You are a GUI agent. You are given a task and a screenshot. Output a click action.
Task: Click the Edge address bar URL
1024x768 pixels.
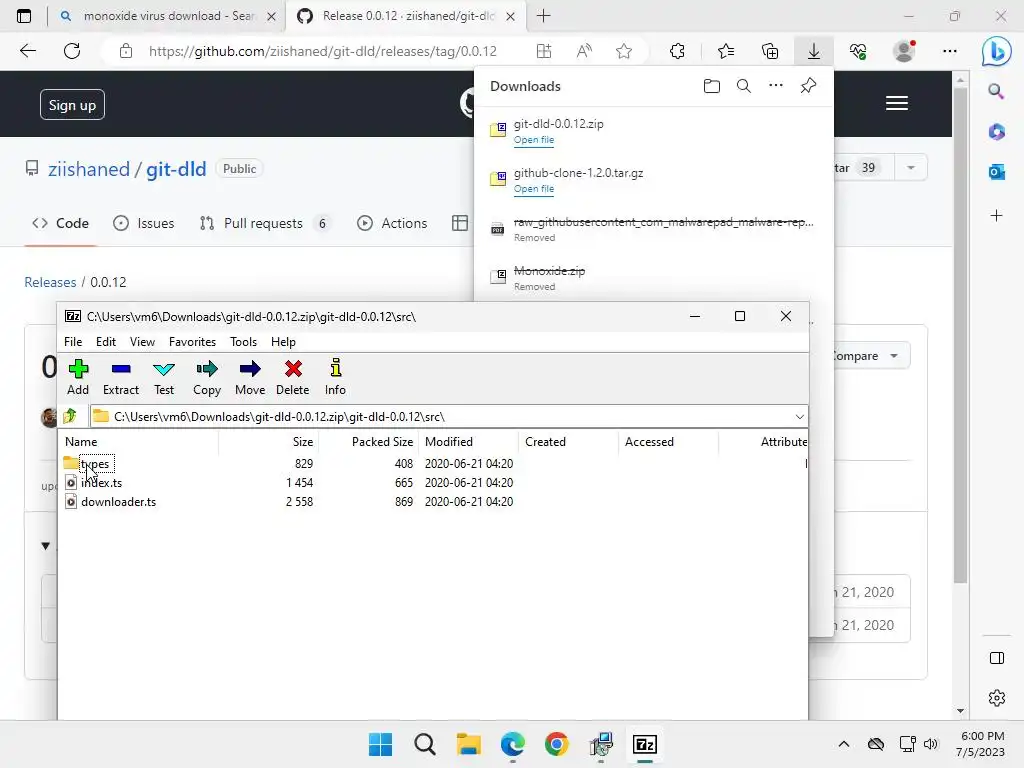point(323,51)
